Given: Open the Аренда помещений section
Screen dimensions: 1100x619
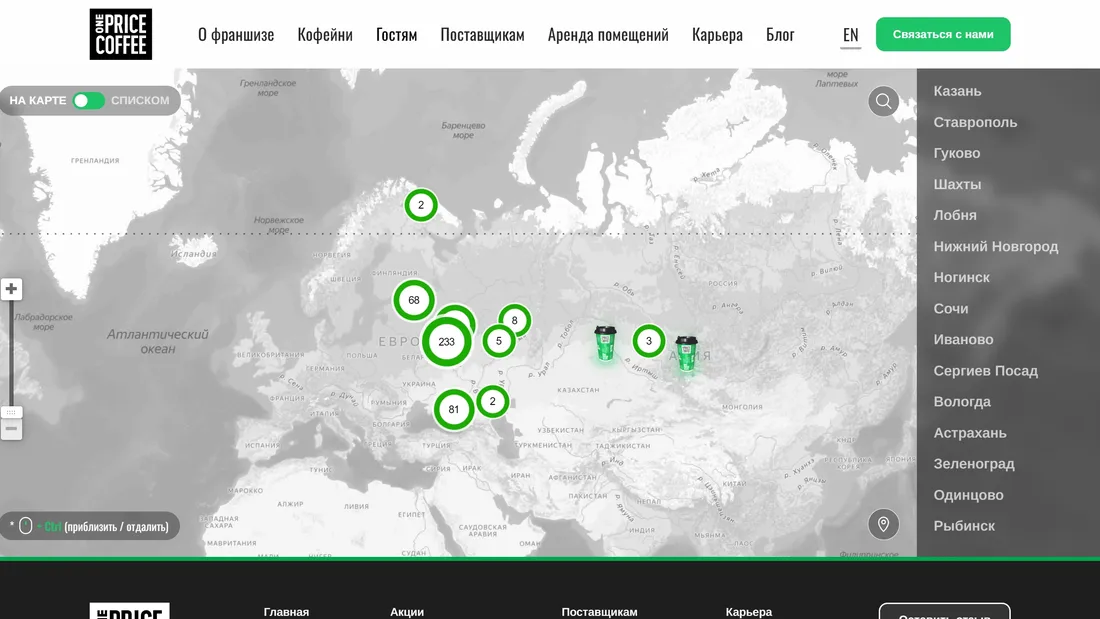Looking at the screenshot, I should pos(606,34).
